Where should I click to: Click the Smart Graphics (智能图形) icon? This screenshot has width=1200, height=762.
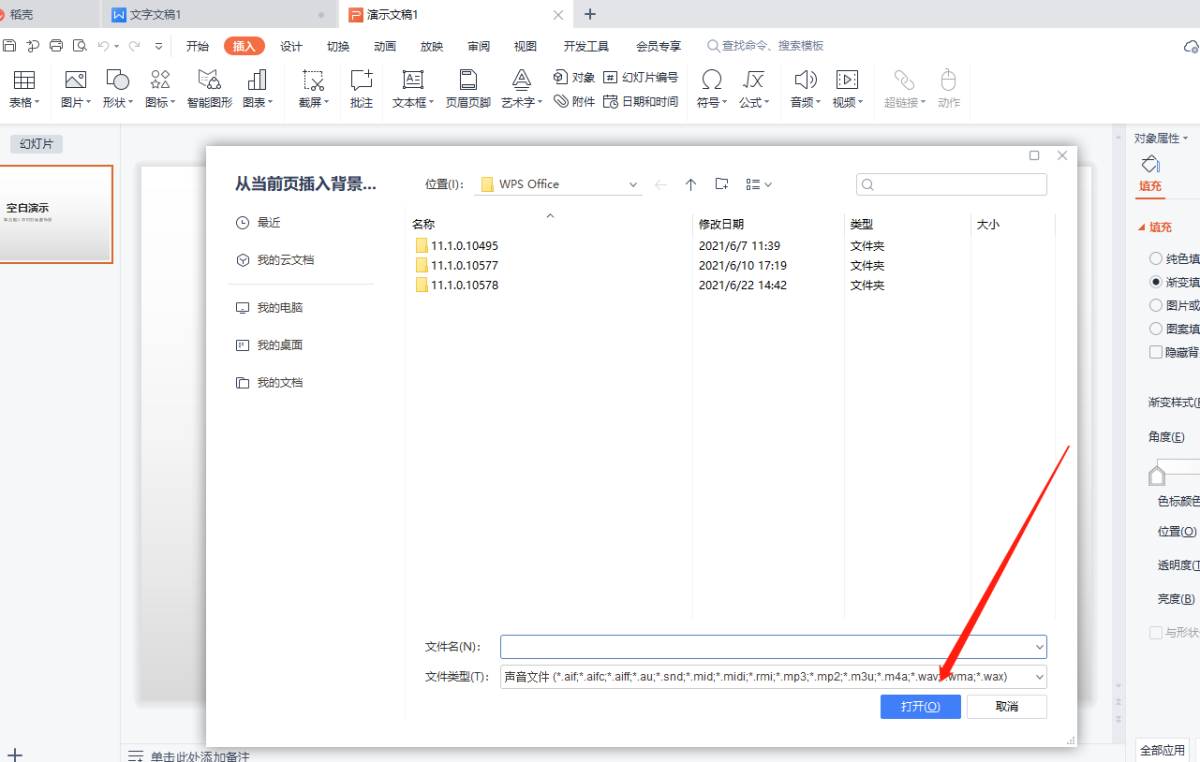tap(209, 82)
